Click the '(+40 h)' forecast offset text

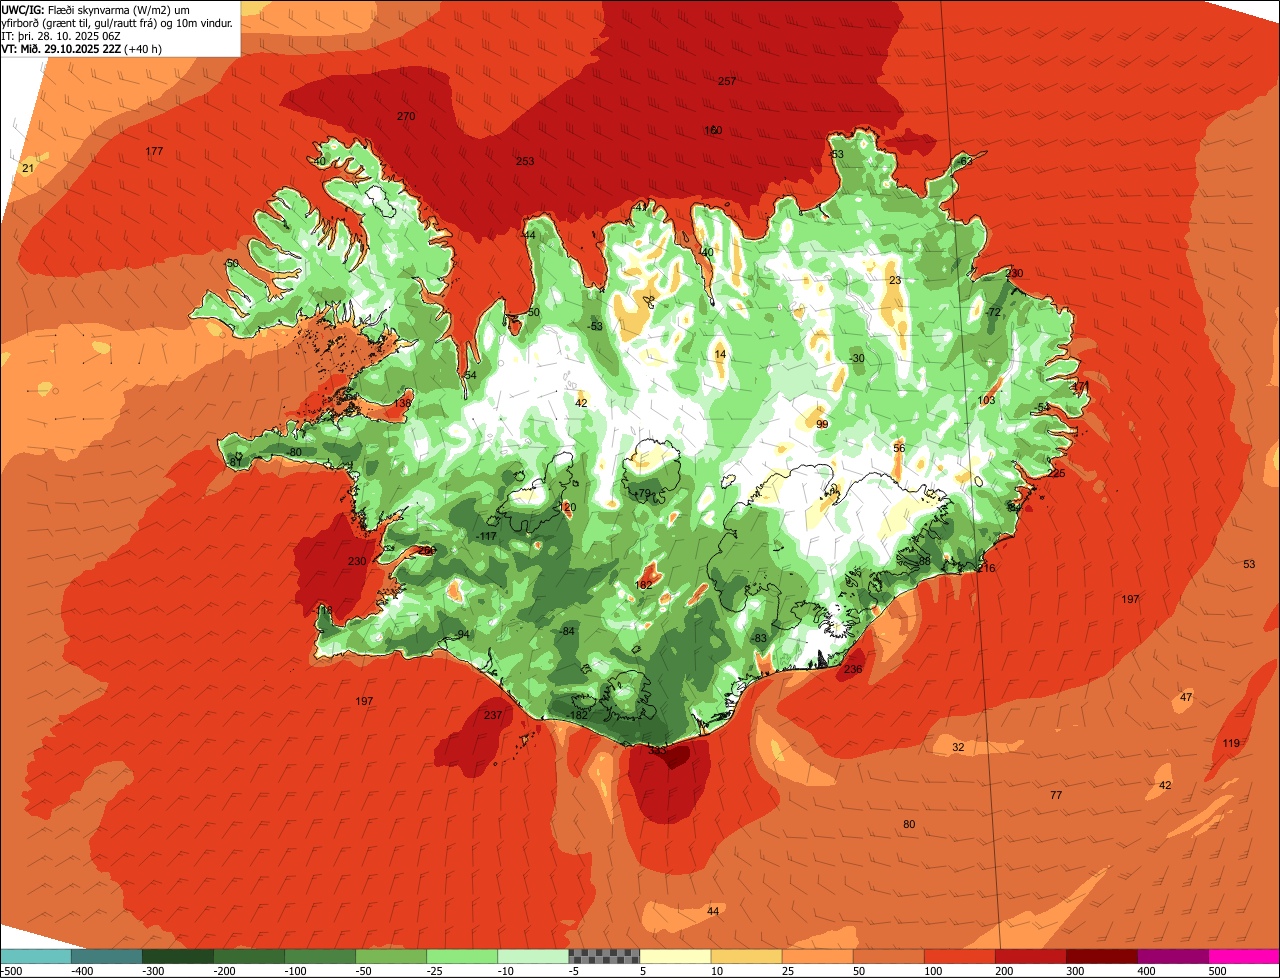(143, 48)
